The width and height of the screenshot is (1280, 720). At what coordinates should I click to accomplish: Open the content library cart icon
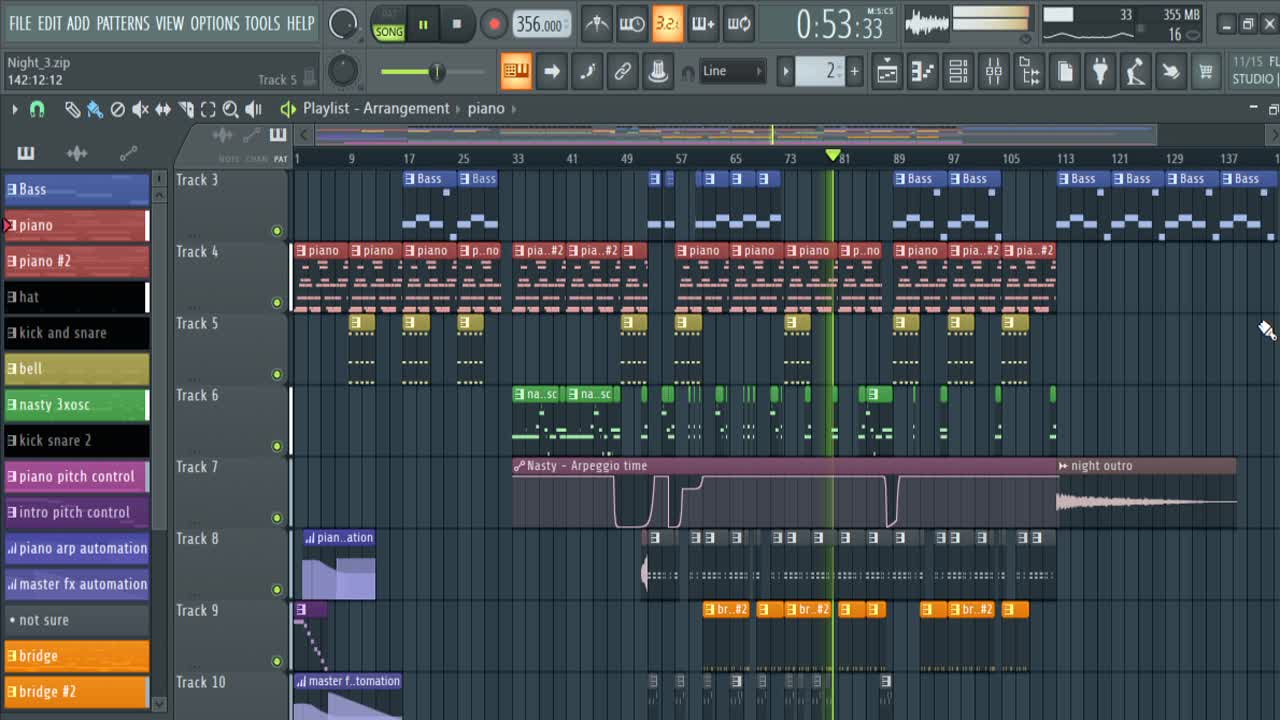click(1206, 71)
